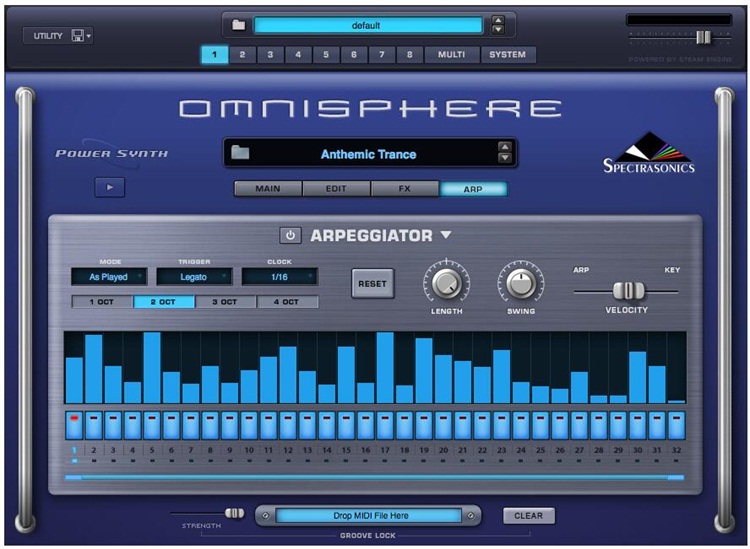
Task: Click the VELOCITY arp/key slider handle
Action: (x=629, y=290)
